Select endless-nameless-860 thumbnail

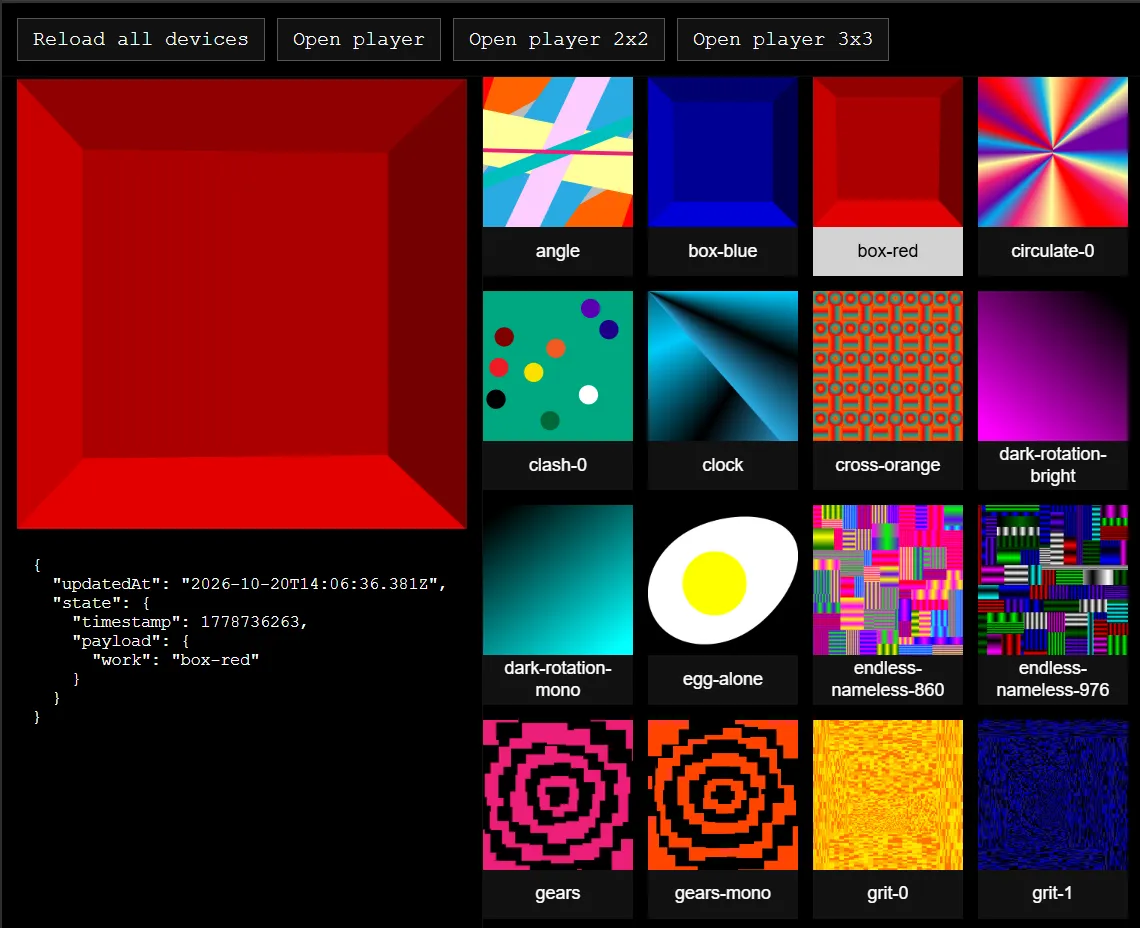click(888, 580)
